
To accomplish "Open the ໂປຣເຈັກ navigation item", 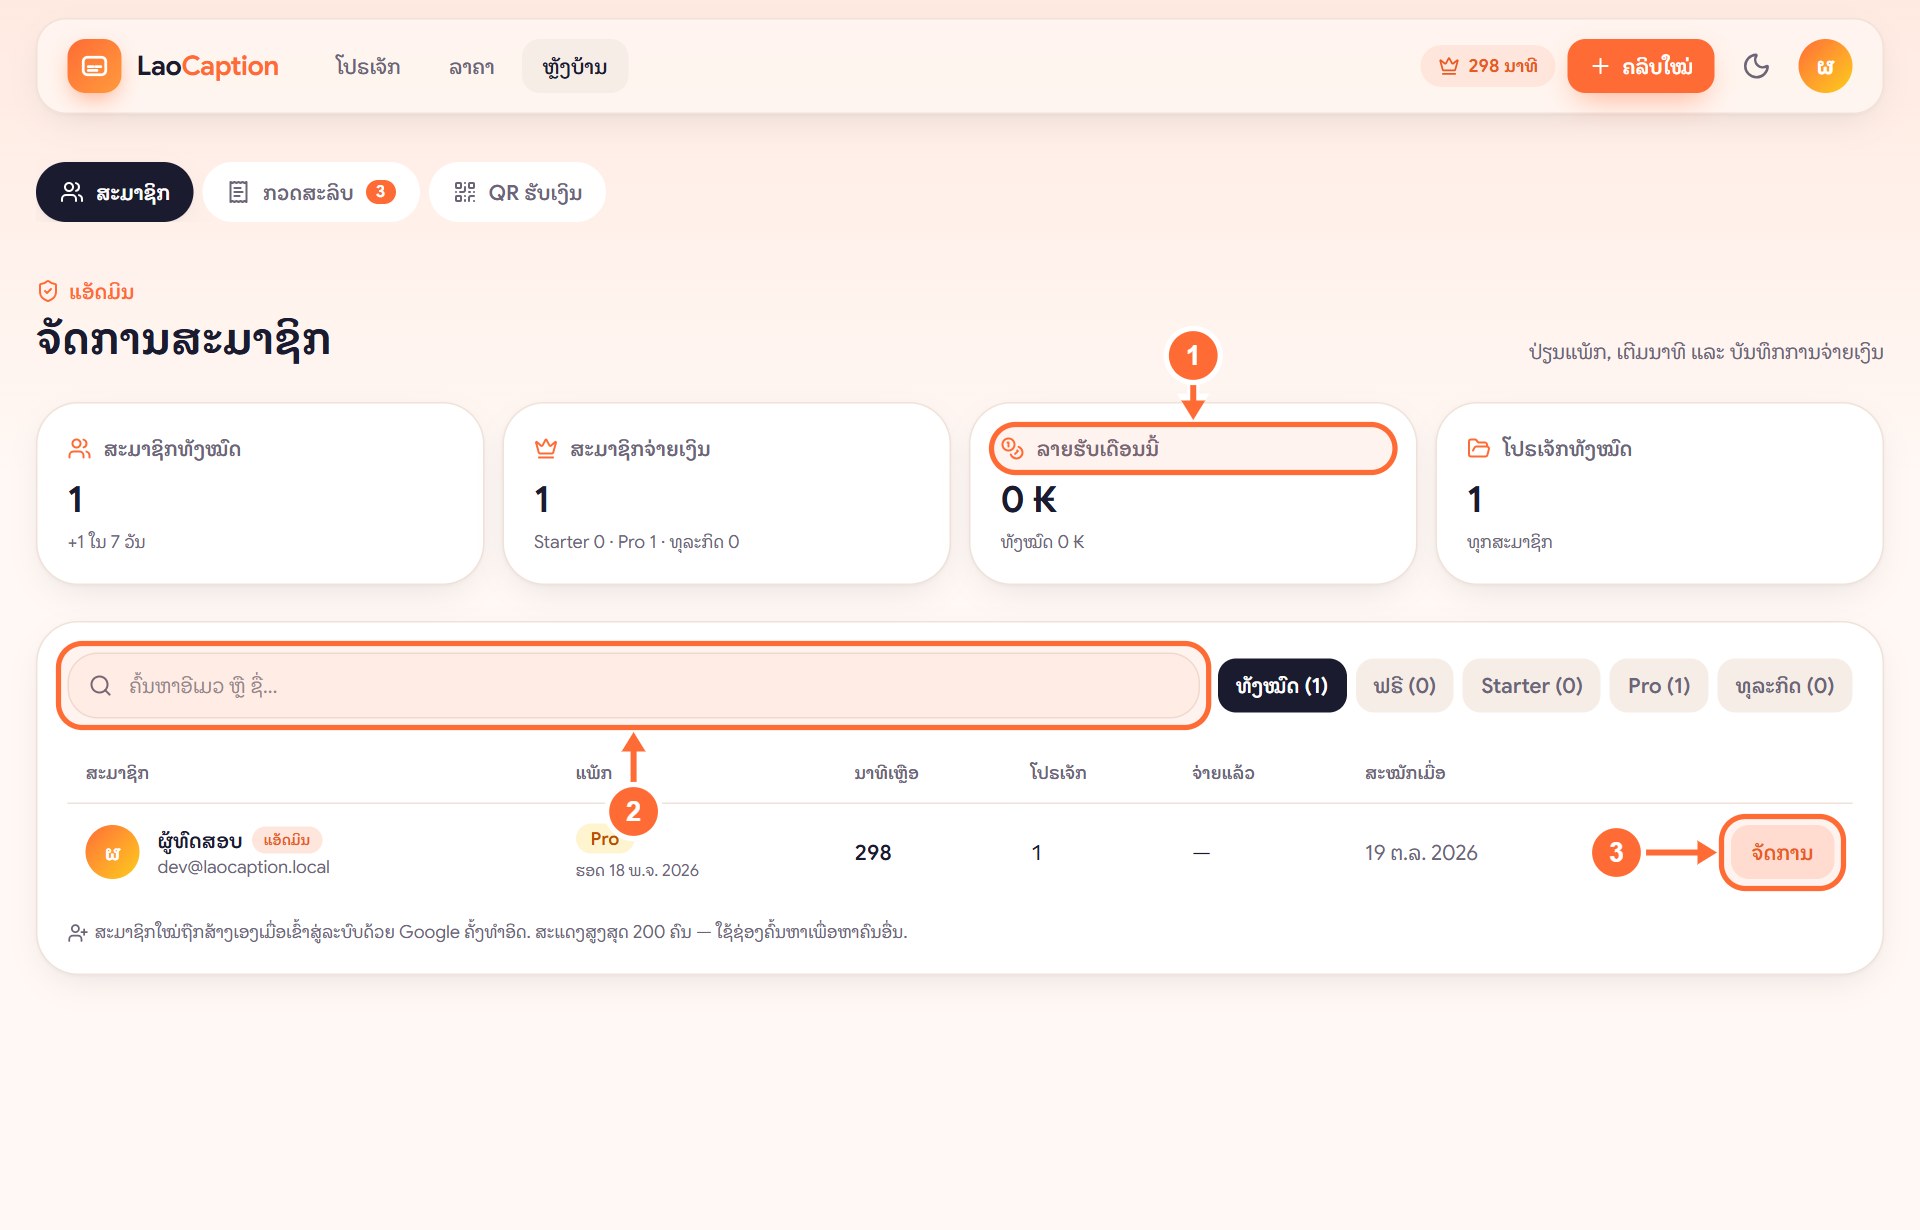I will (x=368, y=66).
